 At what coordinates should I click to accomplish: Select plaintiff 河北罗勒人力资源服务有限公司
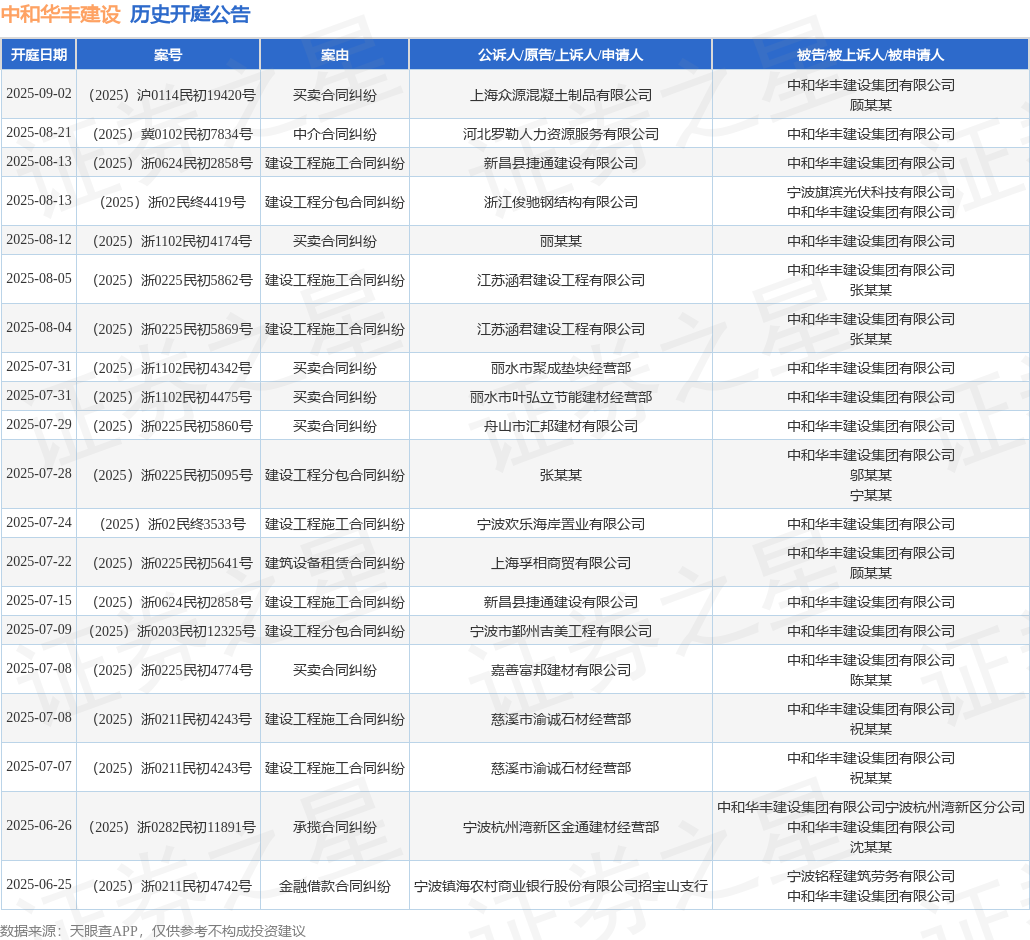click(560, 134)
